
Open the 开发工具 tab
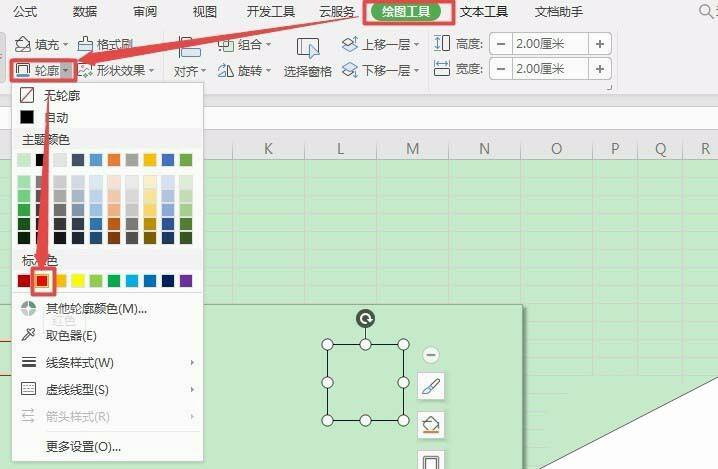(271, 11)
